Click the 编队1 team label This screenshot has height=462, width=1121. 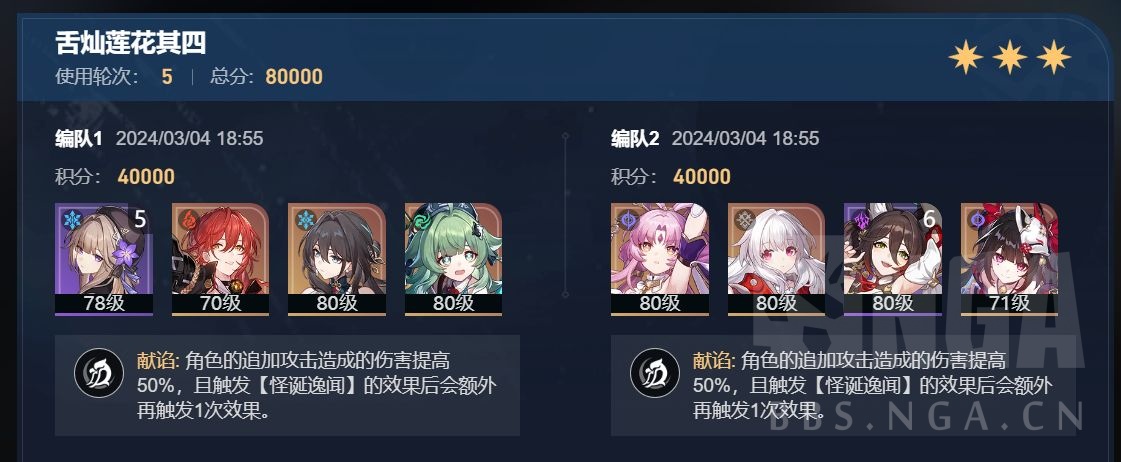(x=79, y=138)
